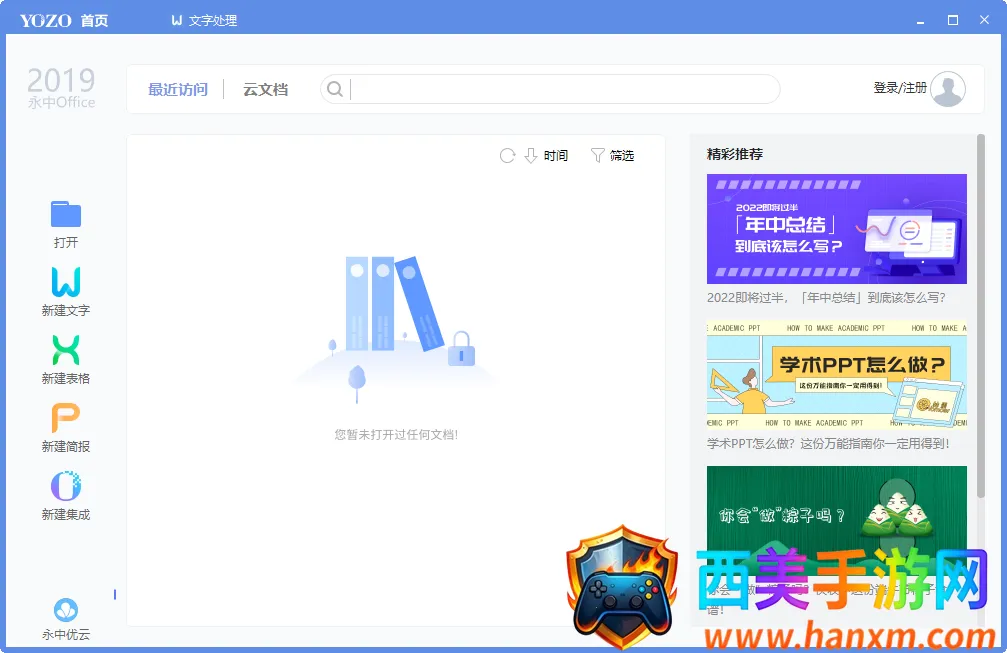Create a new document with 新建文字

(66, 282)
